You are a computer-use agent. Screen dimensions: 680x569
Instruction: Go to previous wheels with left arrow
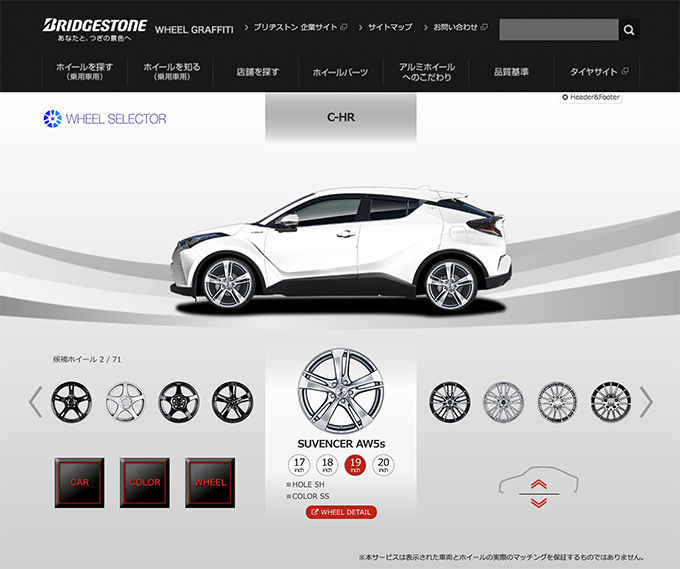pos(36,402)
